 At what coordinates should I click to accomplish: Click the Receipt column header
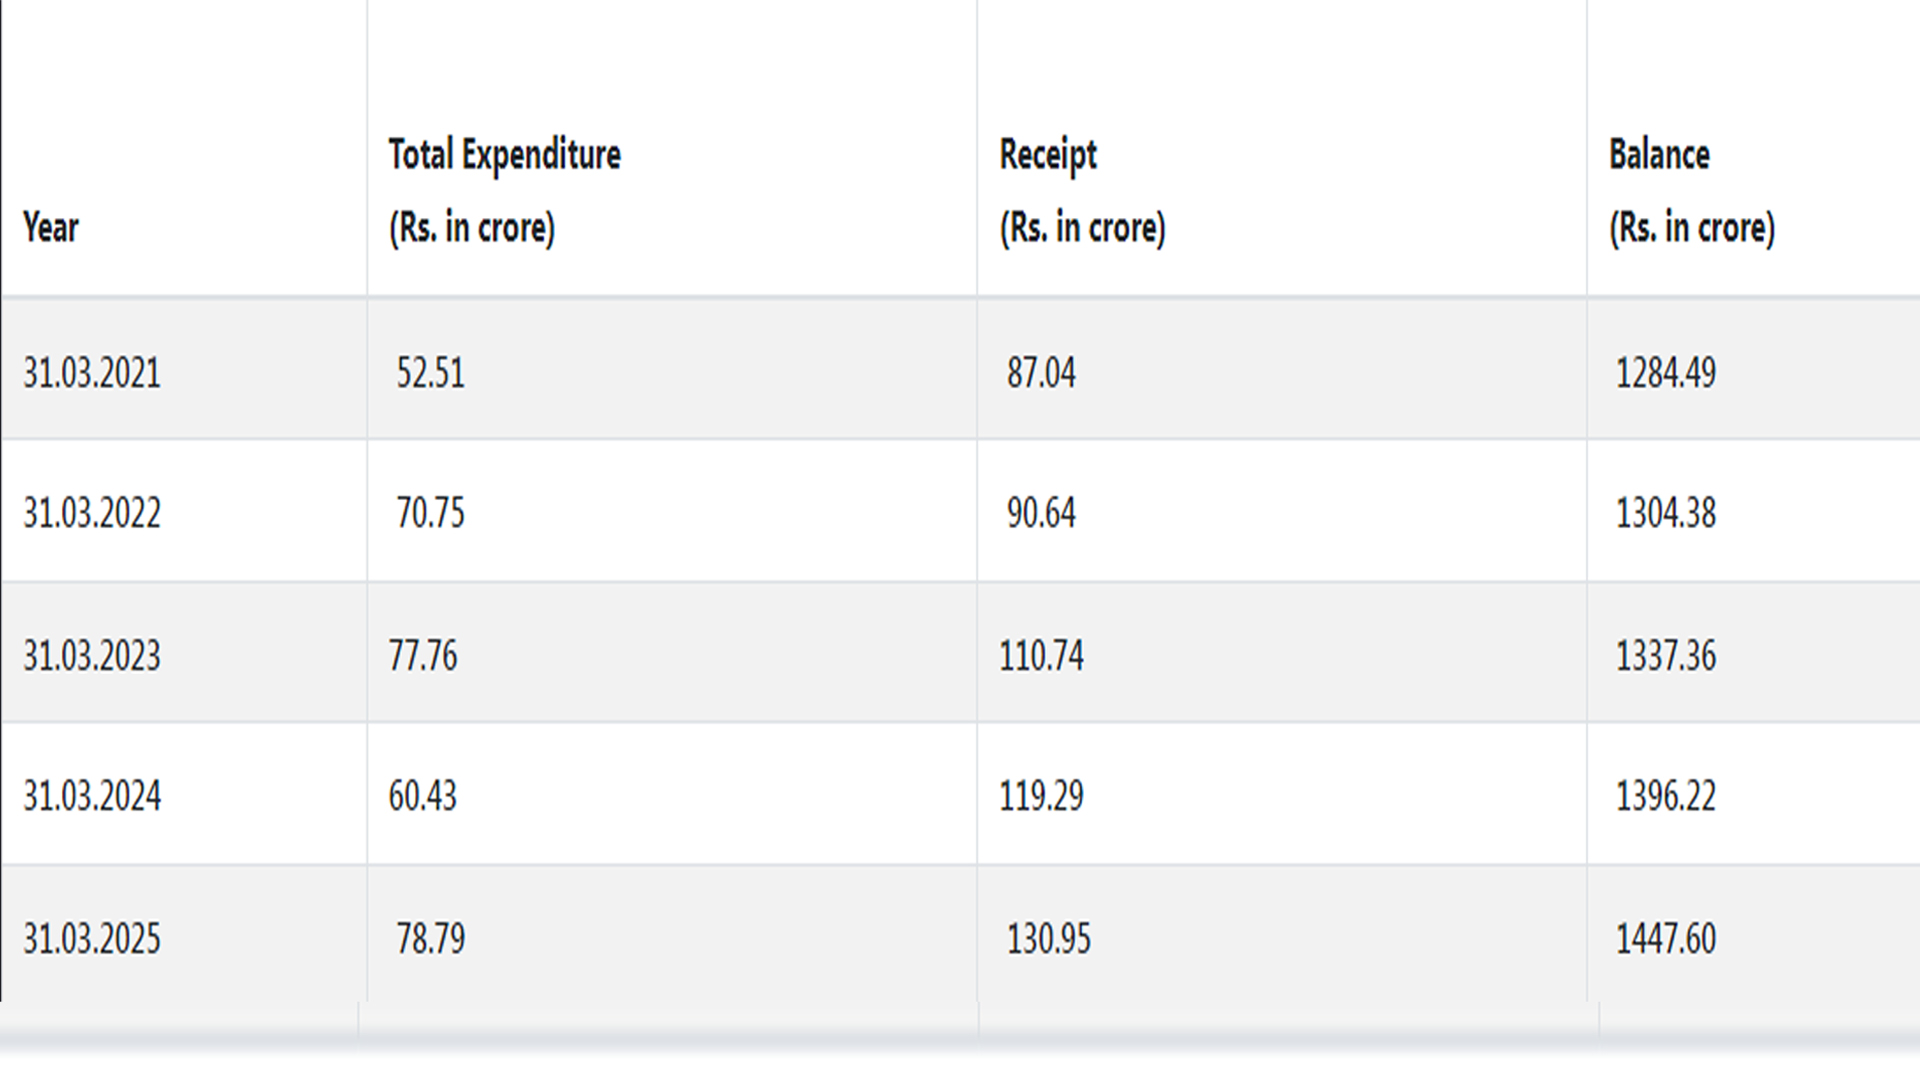pyautogui.click(x=1082, y=190)
